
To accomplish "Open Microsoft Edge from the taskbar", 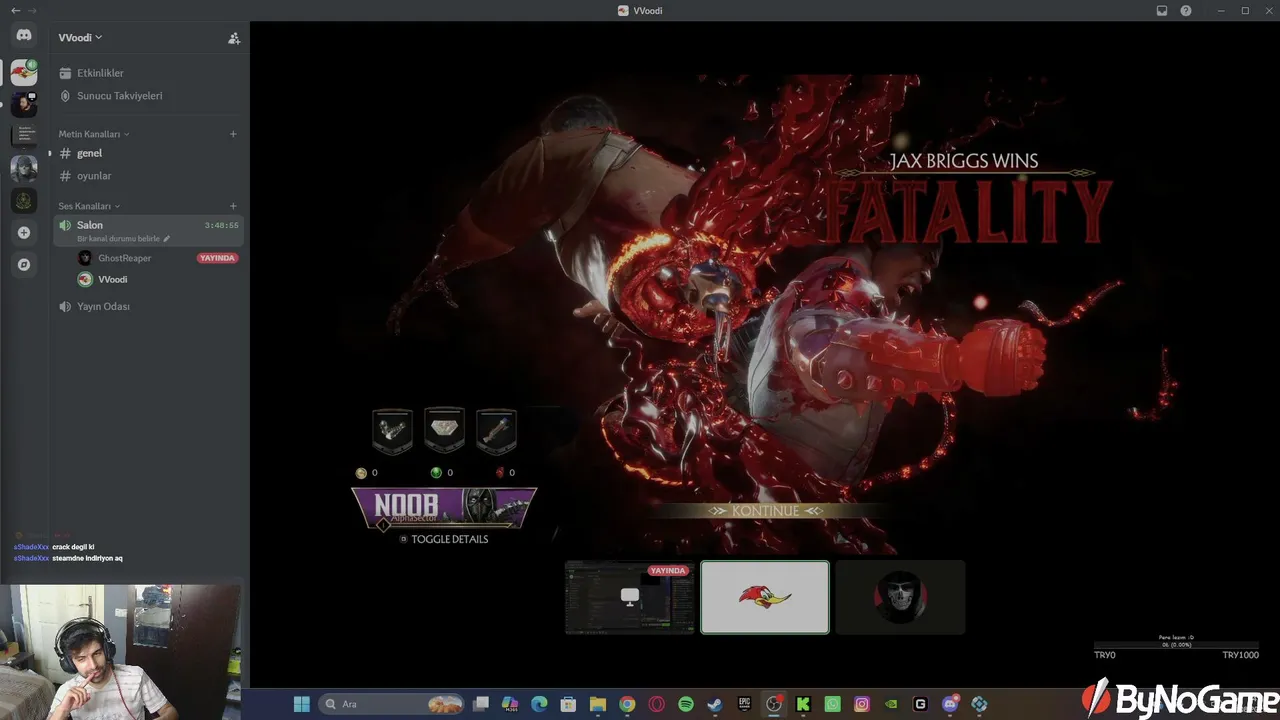I will coord(539,704).
